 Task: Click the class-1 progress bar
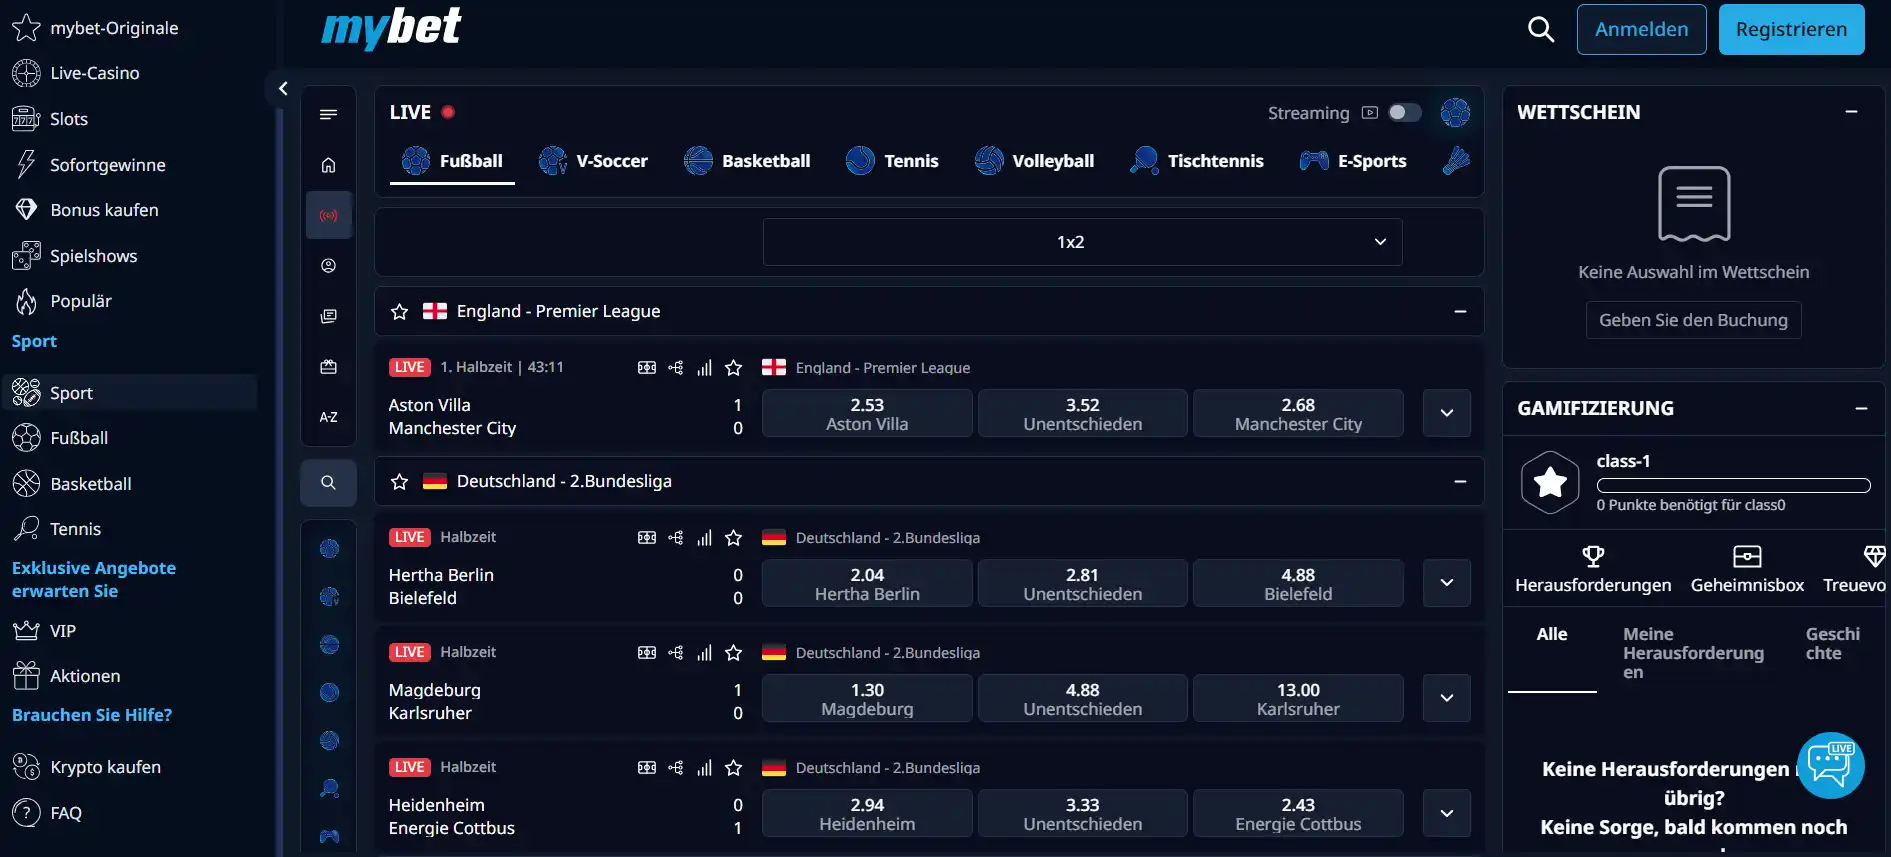(1733, 485)
